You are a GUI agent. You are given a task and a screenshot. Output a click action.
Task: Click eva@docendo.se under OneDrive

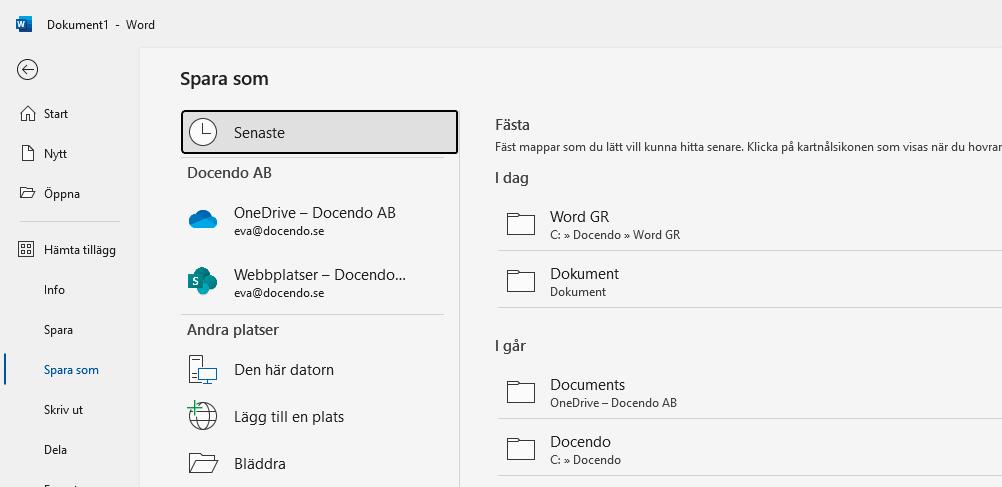click(x=279, y=231)
